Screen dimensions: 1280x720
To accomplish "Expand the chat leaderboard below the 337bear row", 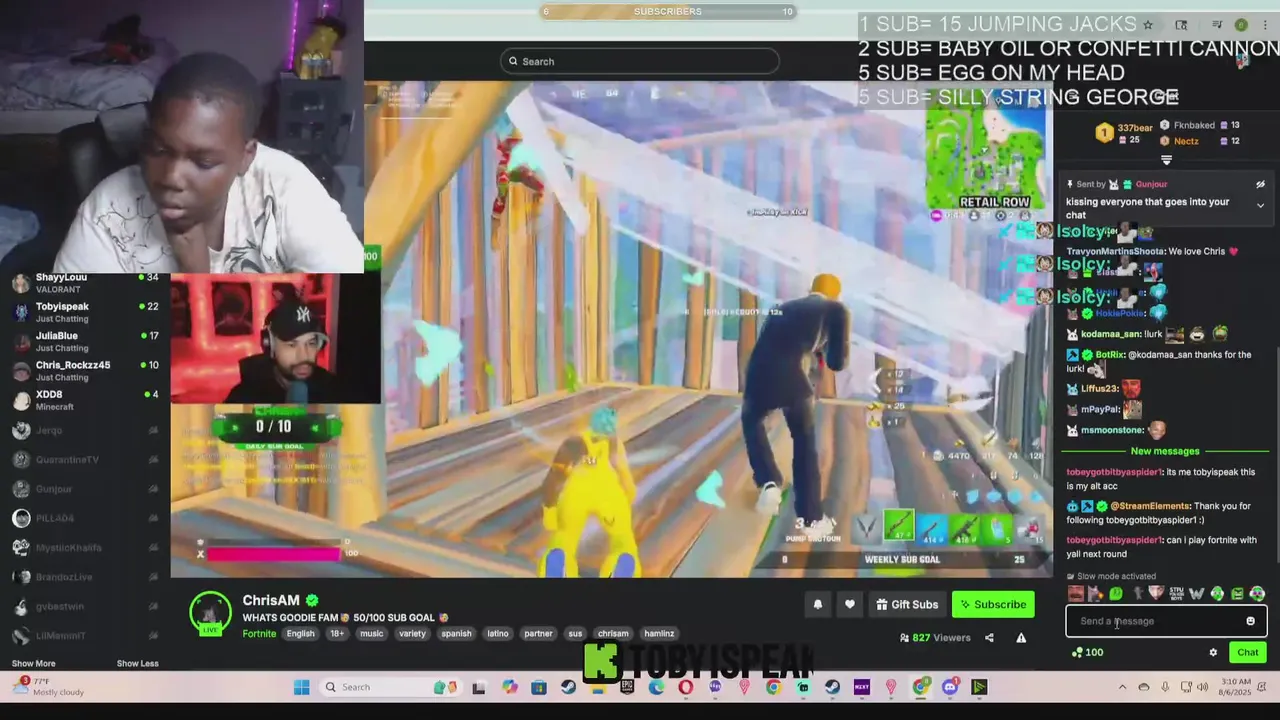I will point(1166,160).
